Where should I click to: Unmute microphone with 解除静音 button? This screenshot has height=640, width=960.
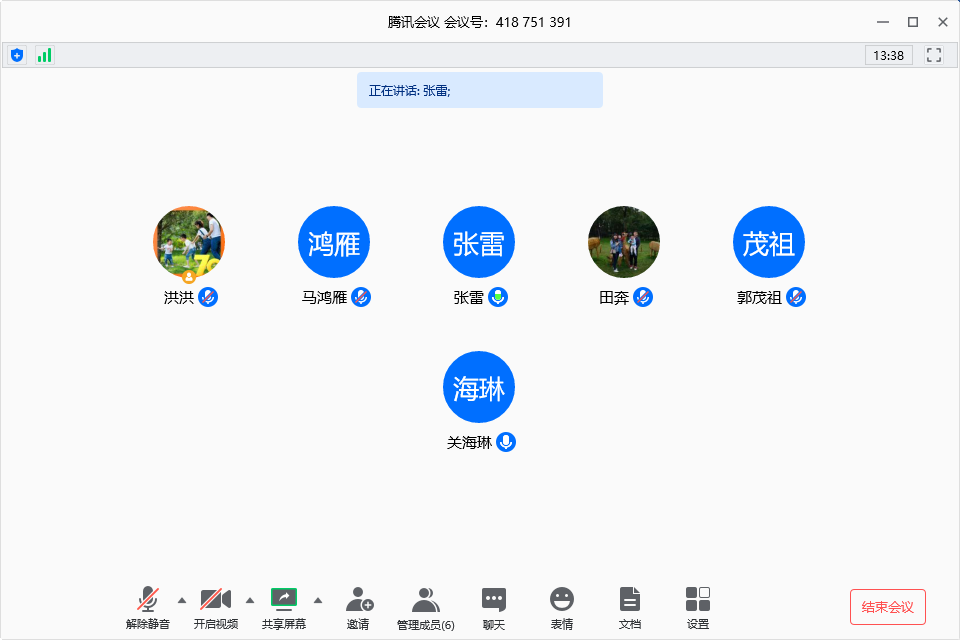click(148, 607)
